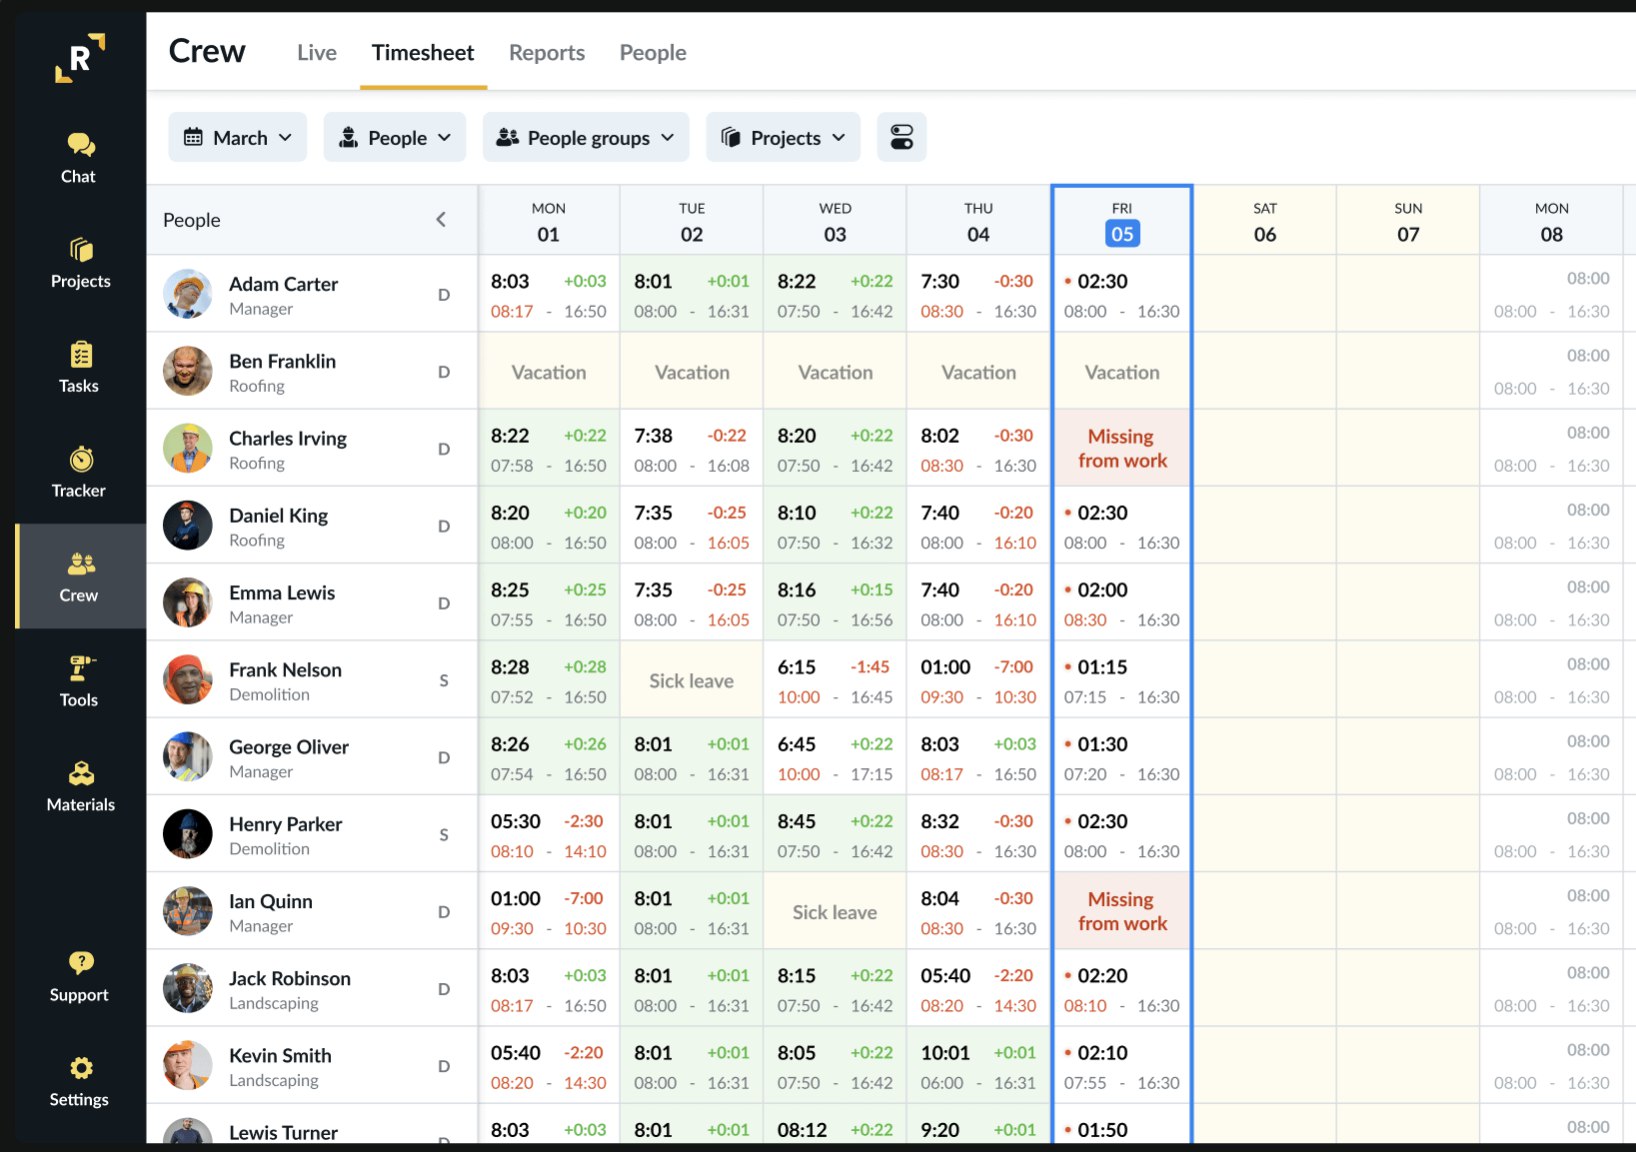Open Adam Carter's name link
Screen dimensions: 1636x1152
pos(283,284)
